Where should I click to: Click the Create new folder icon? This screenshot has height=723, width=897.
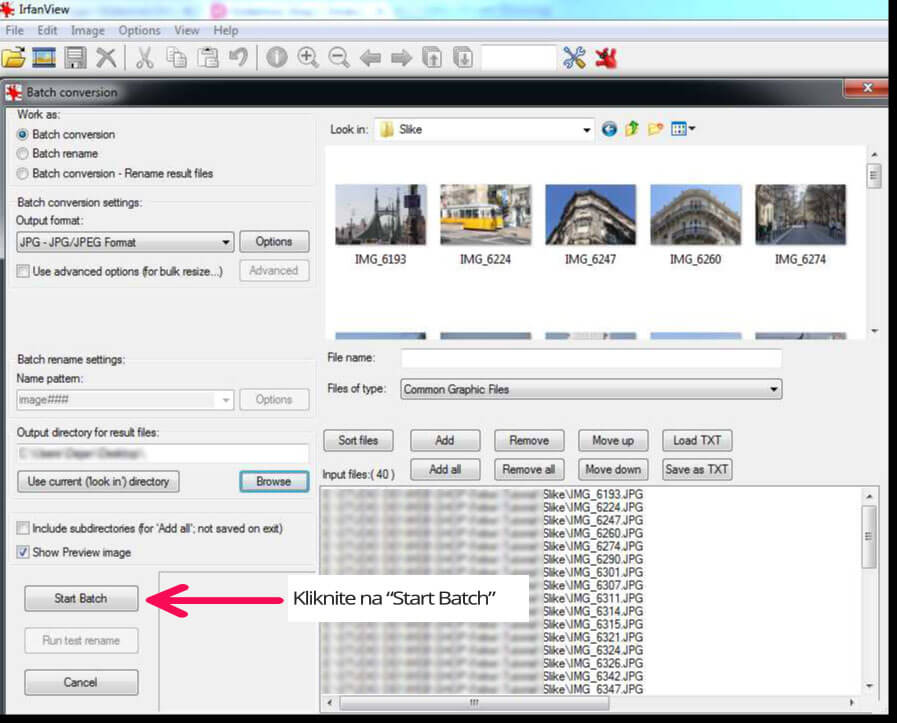pyautogui.click(x=656, y=129)
